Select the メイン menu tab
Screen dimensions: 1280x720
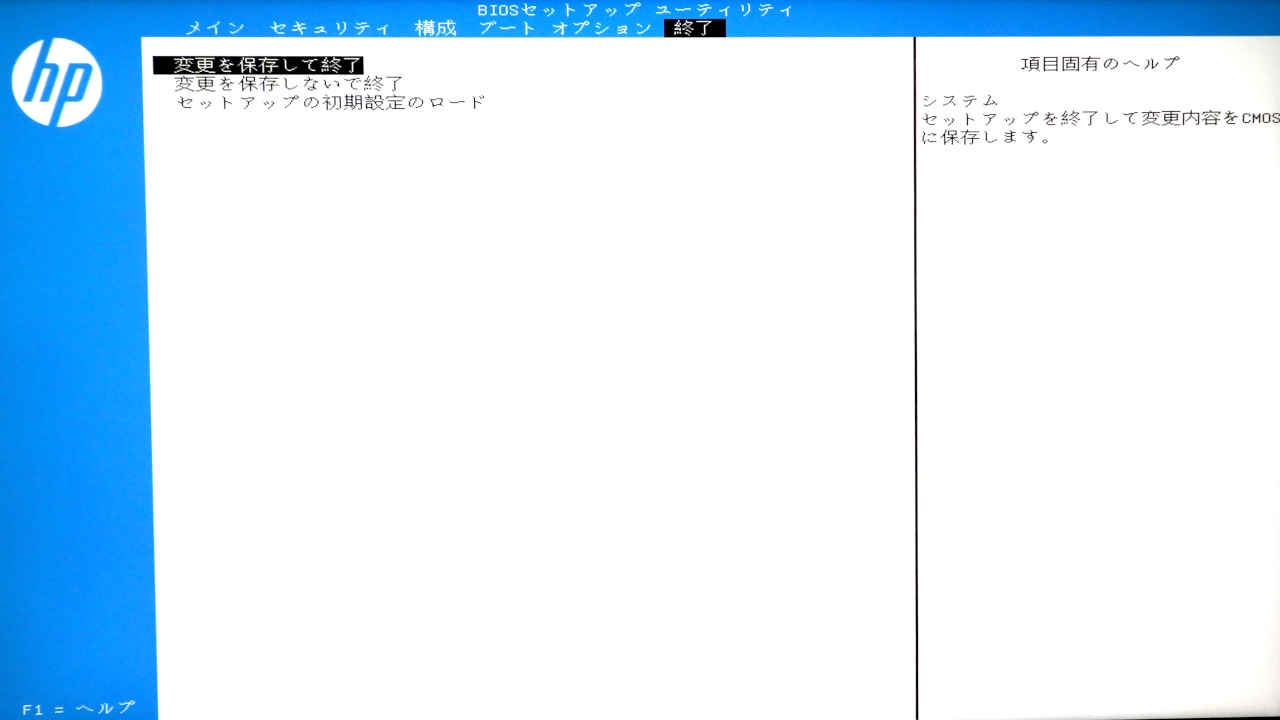pos(213,28)
